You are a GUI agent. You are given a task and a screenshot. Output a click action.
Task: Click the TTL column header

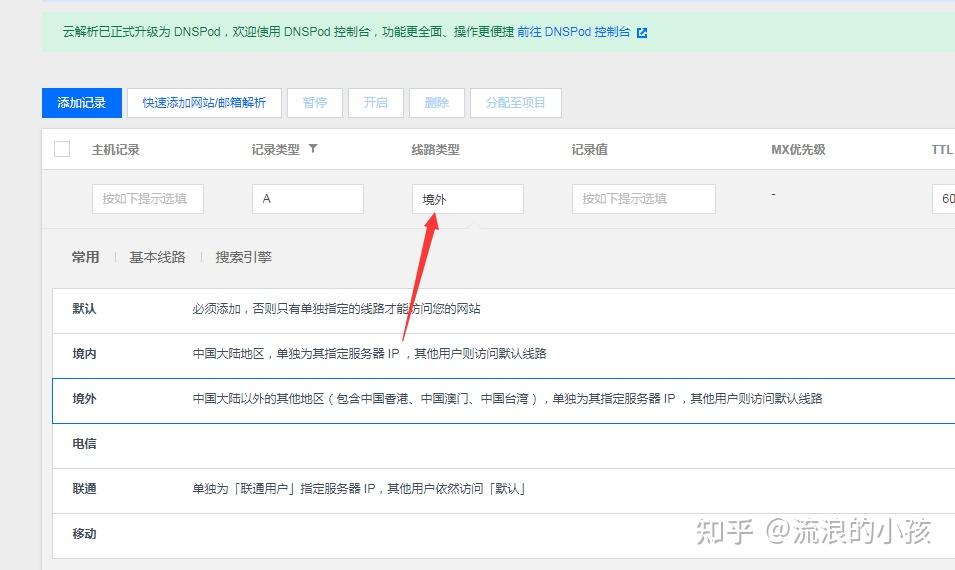pyautogui.click(x=942, y=150)
